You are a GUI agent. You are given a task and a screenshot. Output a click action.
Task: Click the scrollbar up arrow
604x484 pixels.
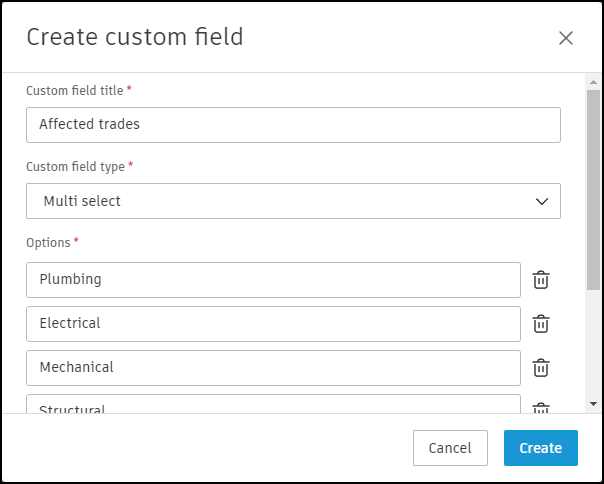click(x=594, y=82)
